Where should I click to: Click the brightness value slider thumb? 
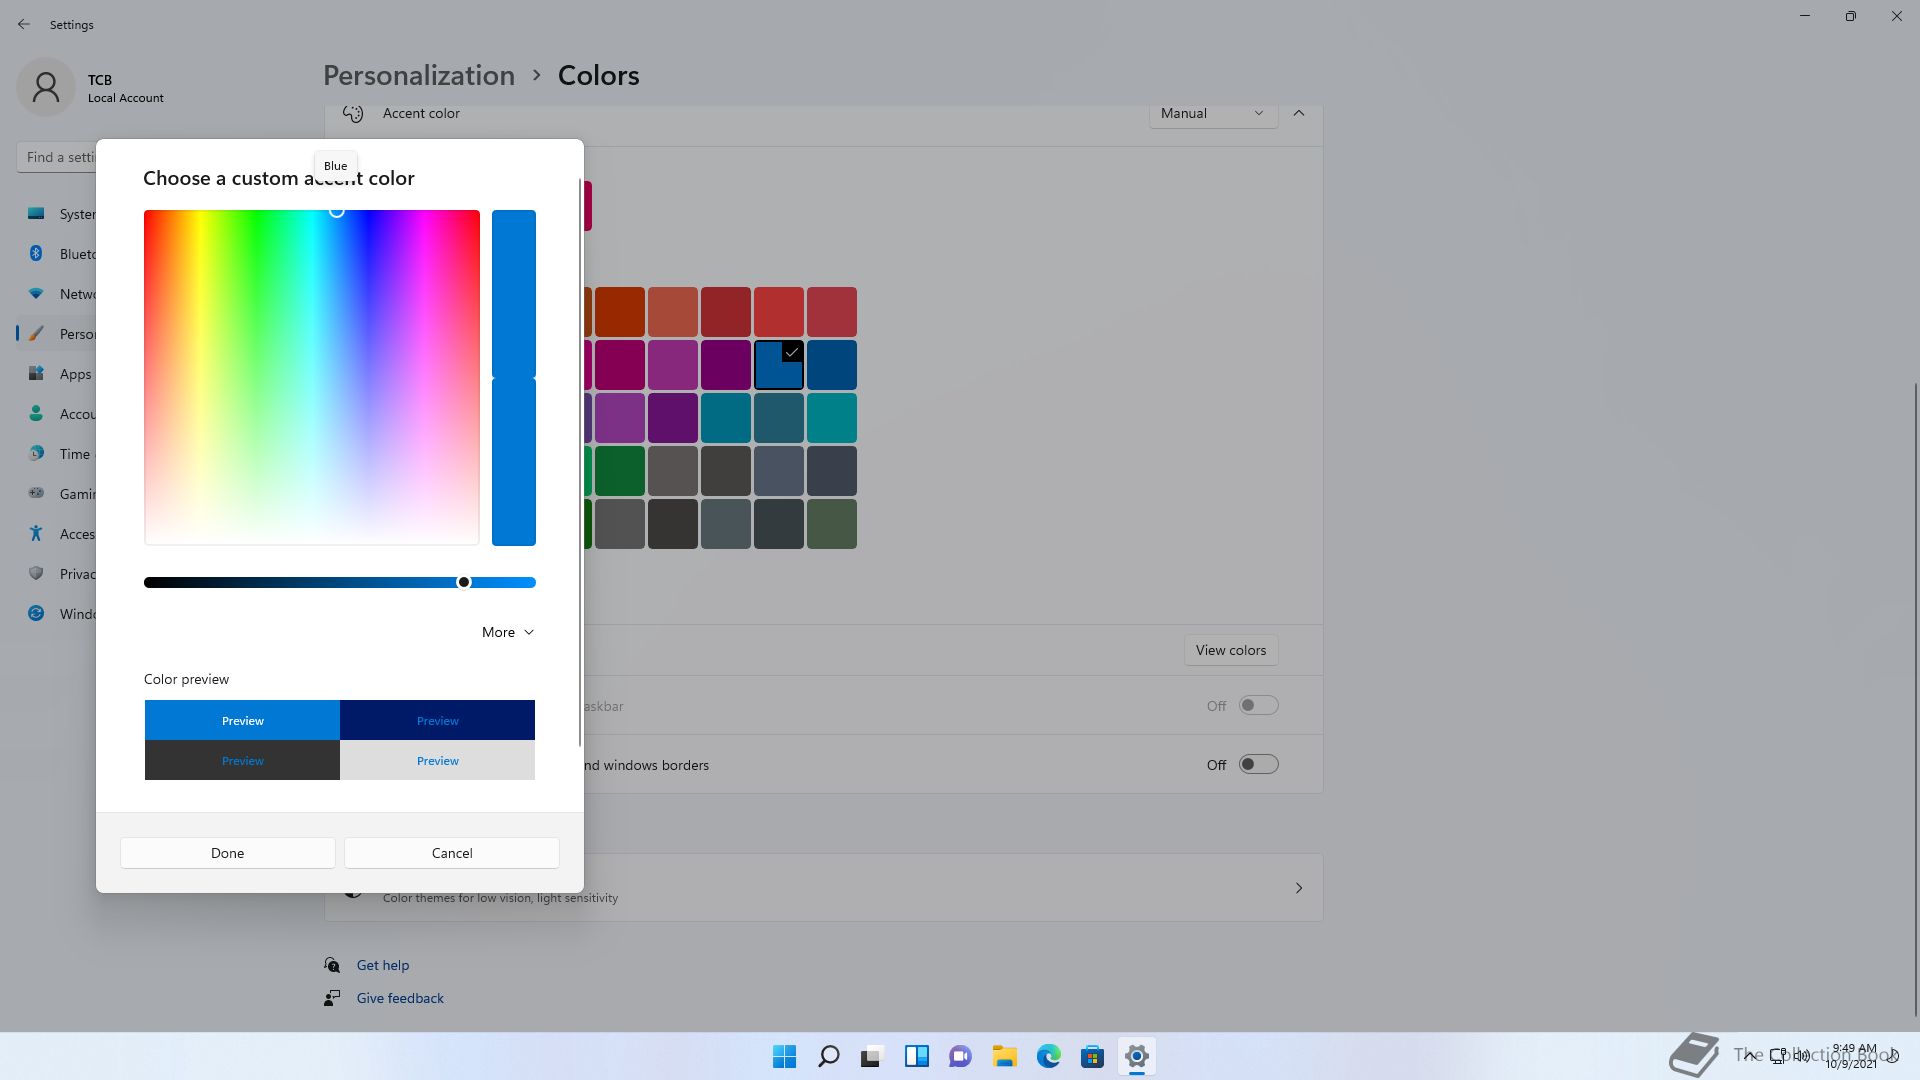point(464,582)
